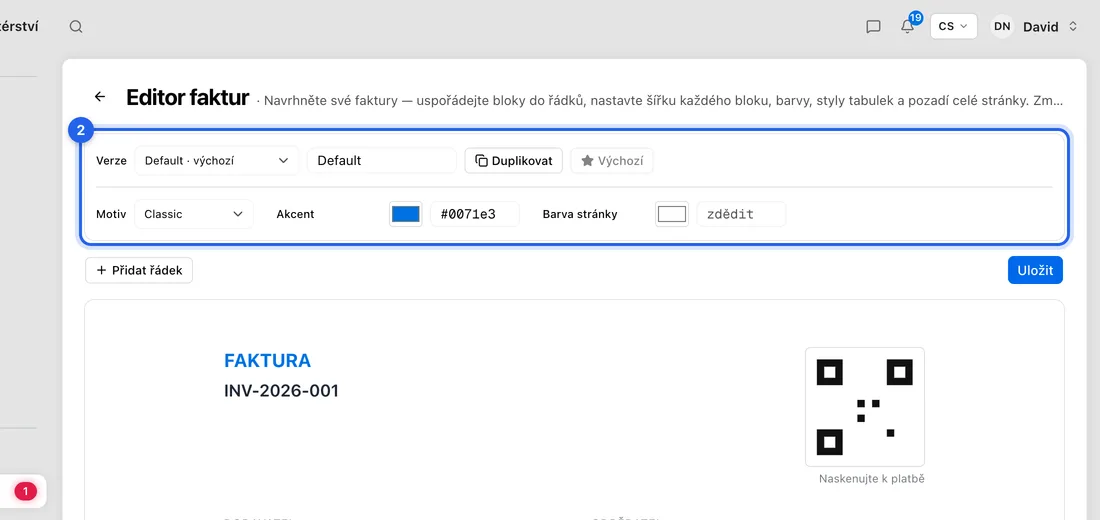
Task: Save with the Uložit button
Action: pyautogui.click(x=1035, y=270)
